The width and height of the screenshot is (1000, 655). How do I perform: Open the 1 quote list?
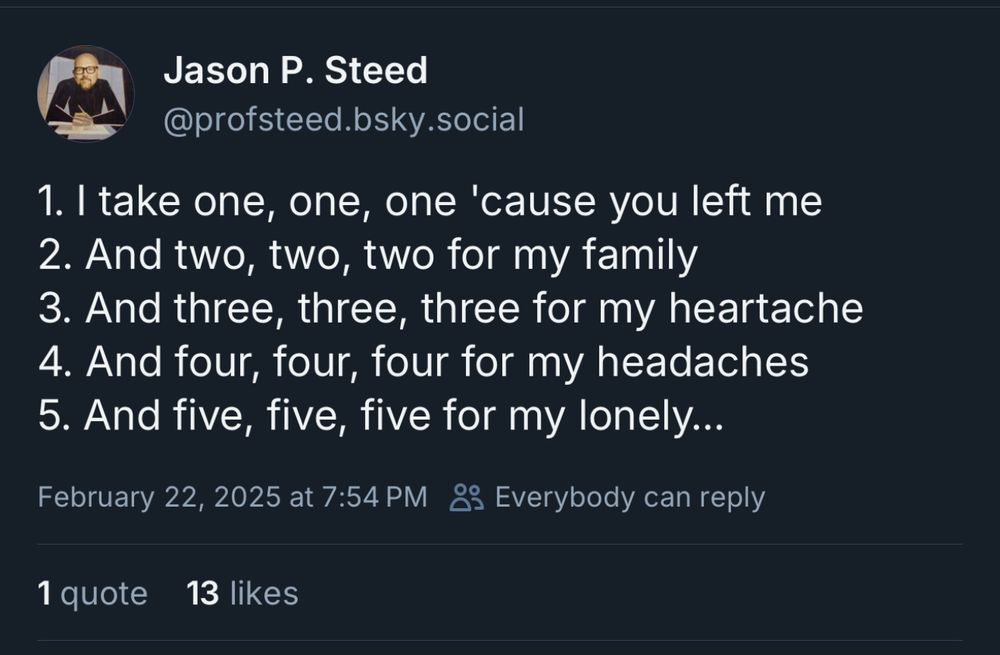[92, 593]
